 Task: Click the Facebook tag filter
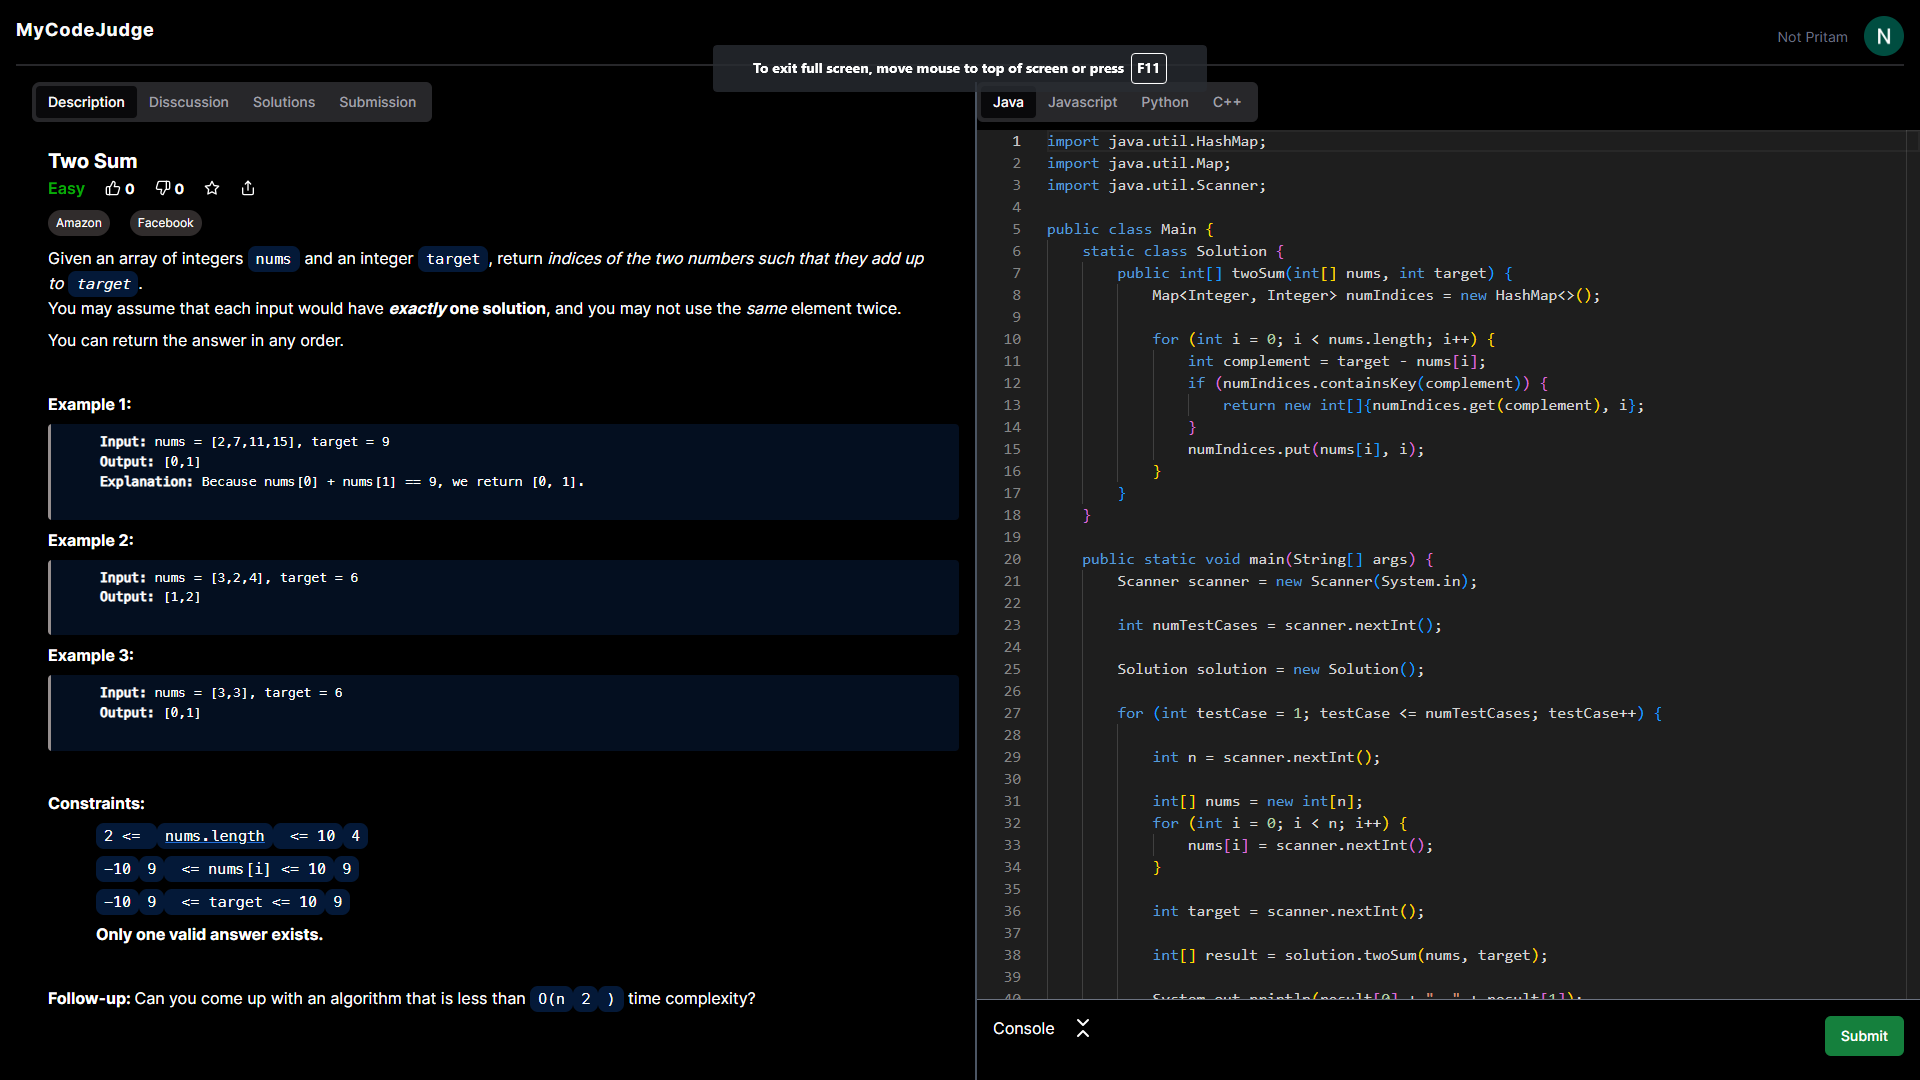tap(165, 222)
